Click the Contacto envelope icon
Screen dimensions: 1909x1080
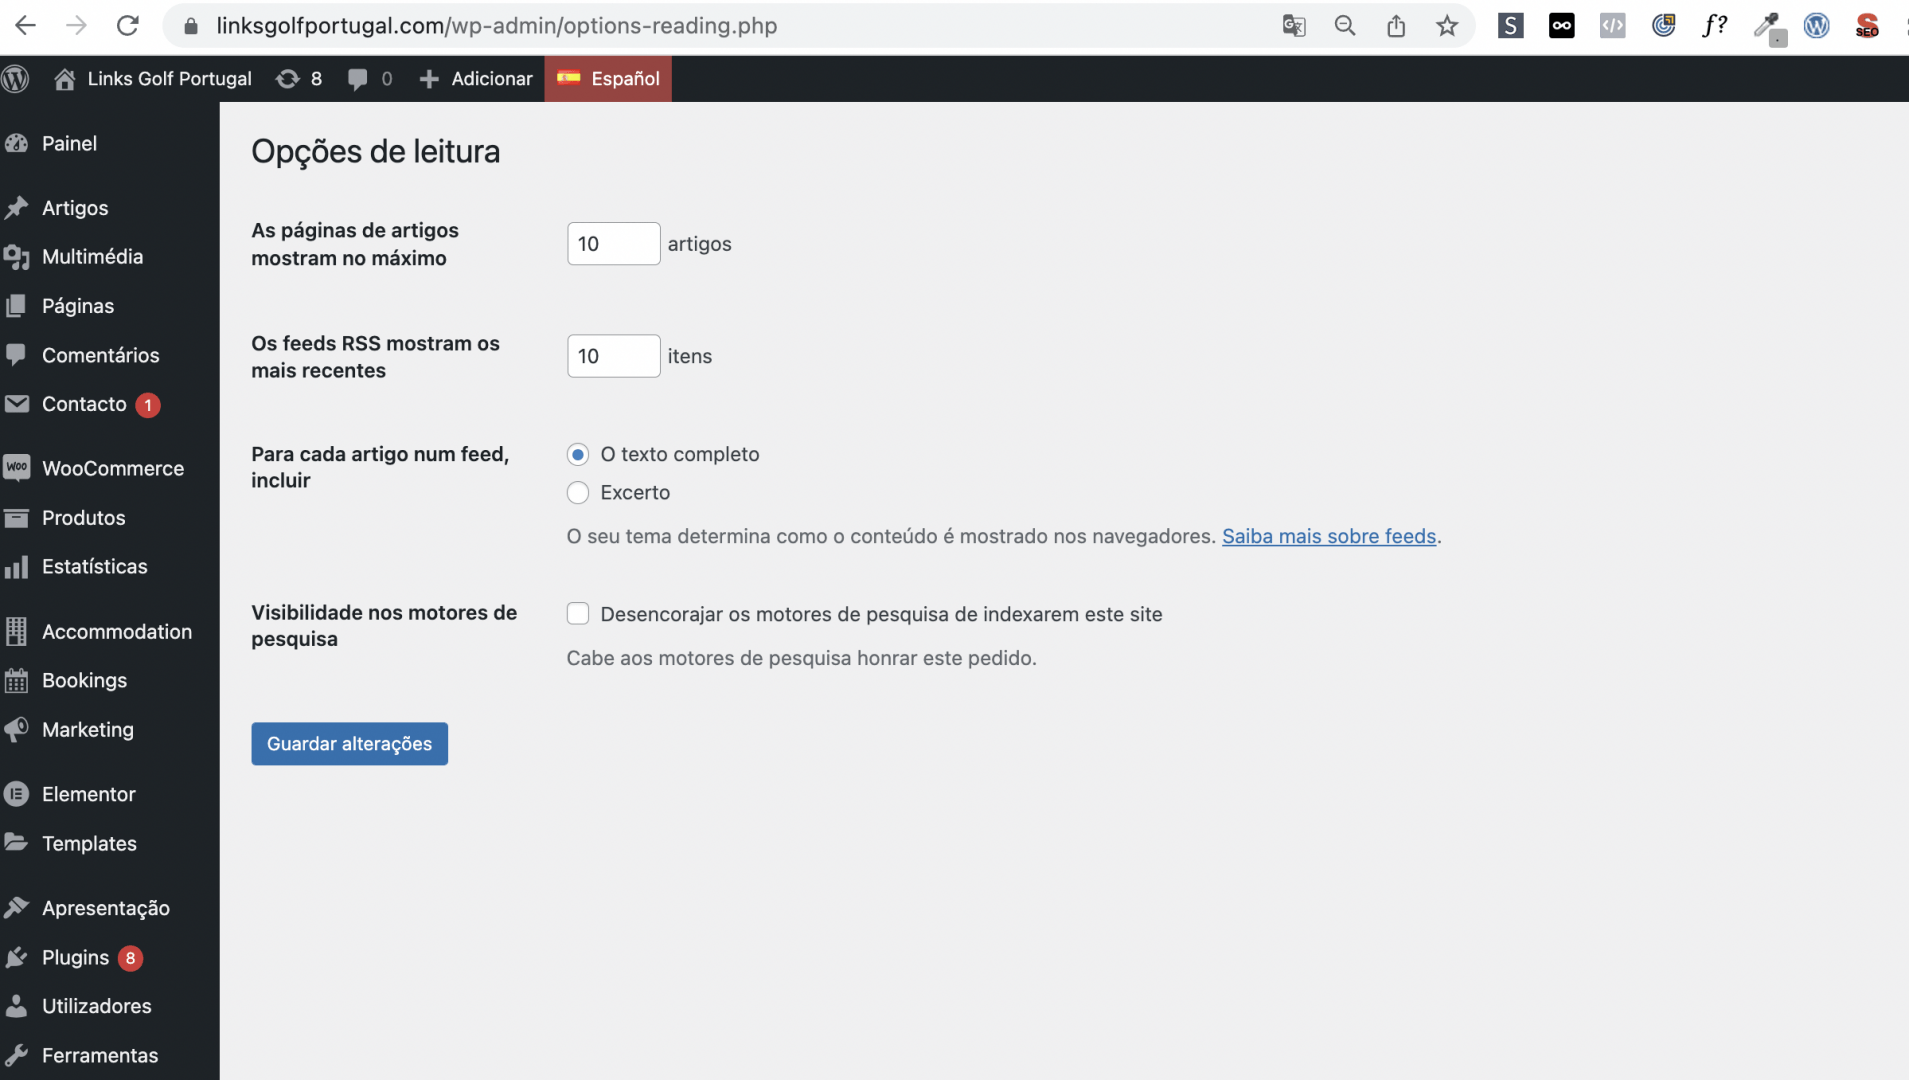[x=16, y=404]
